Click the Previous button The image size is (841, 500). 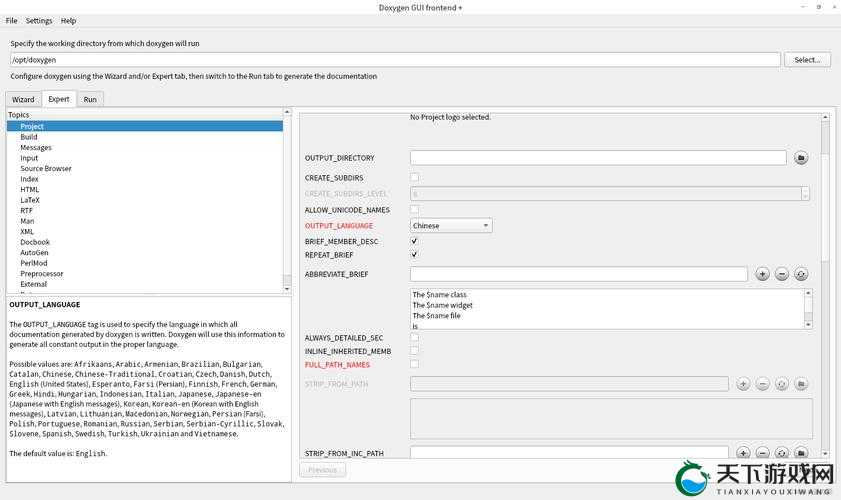322,470
